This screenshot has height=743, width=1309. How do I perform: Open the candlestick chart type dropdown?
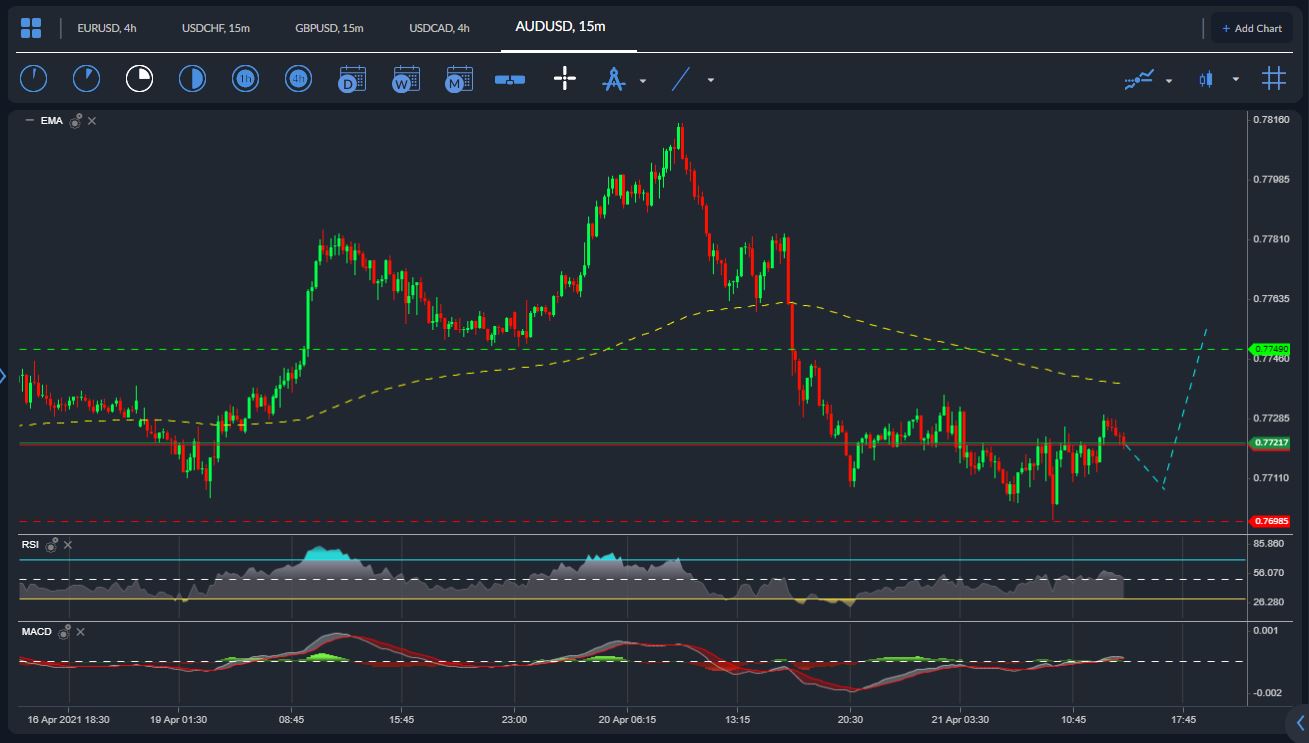[x=1234, y=79]
